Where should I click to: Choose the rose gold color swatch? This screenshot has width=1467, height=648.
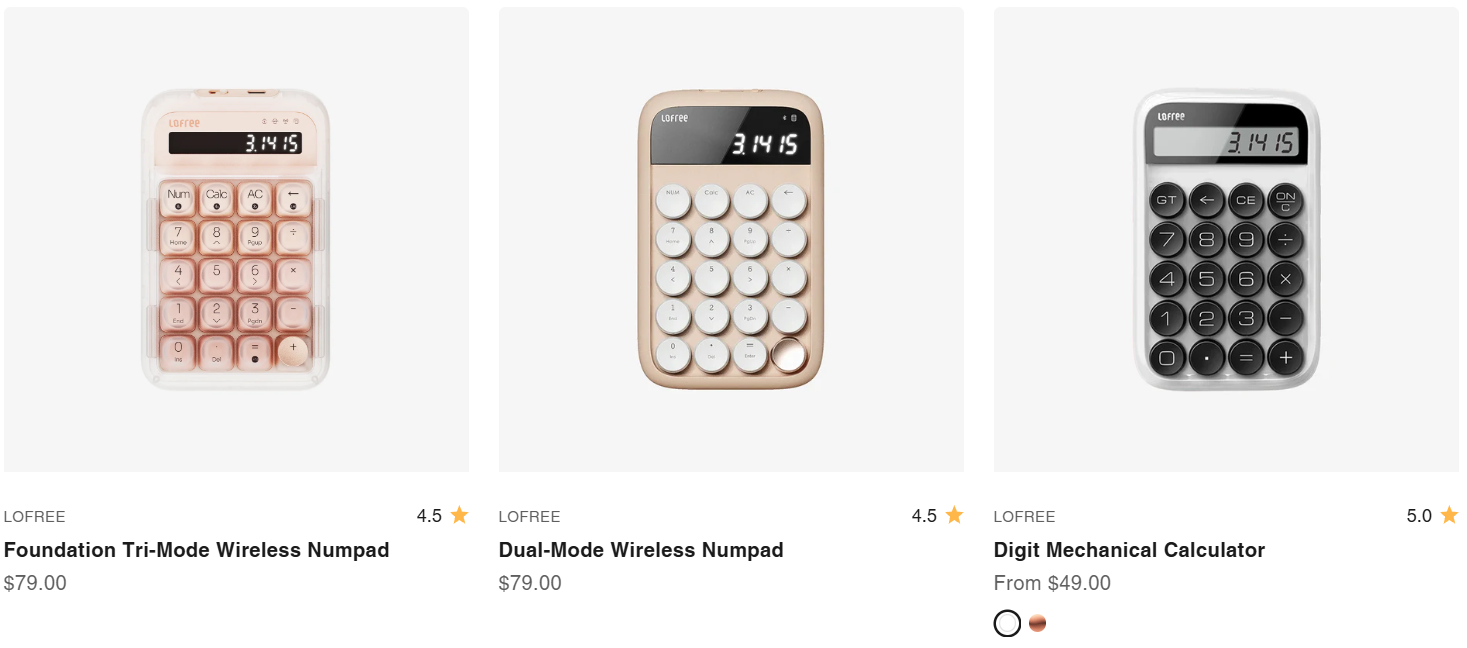tap(1038, 623)
